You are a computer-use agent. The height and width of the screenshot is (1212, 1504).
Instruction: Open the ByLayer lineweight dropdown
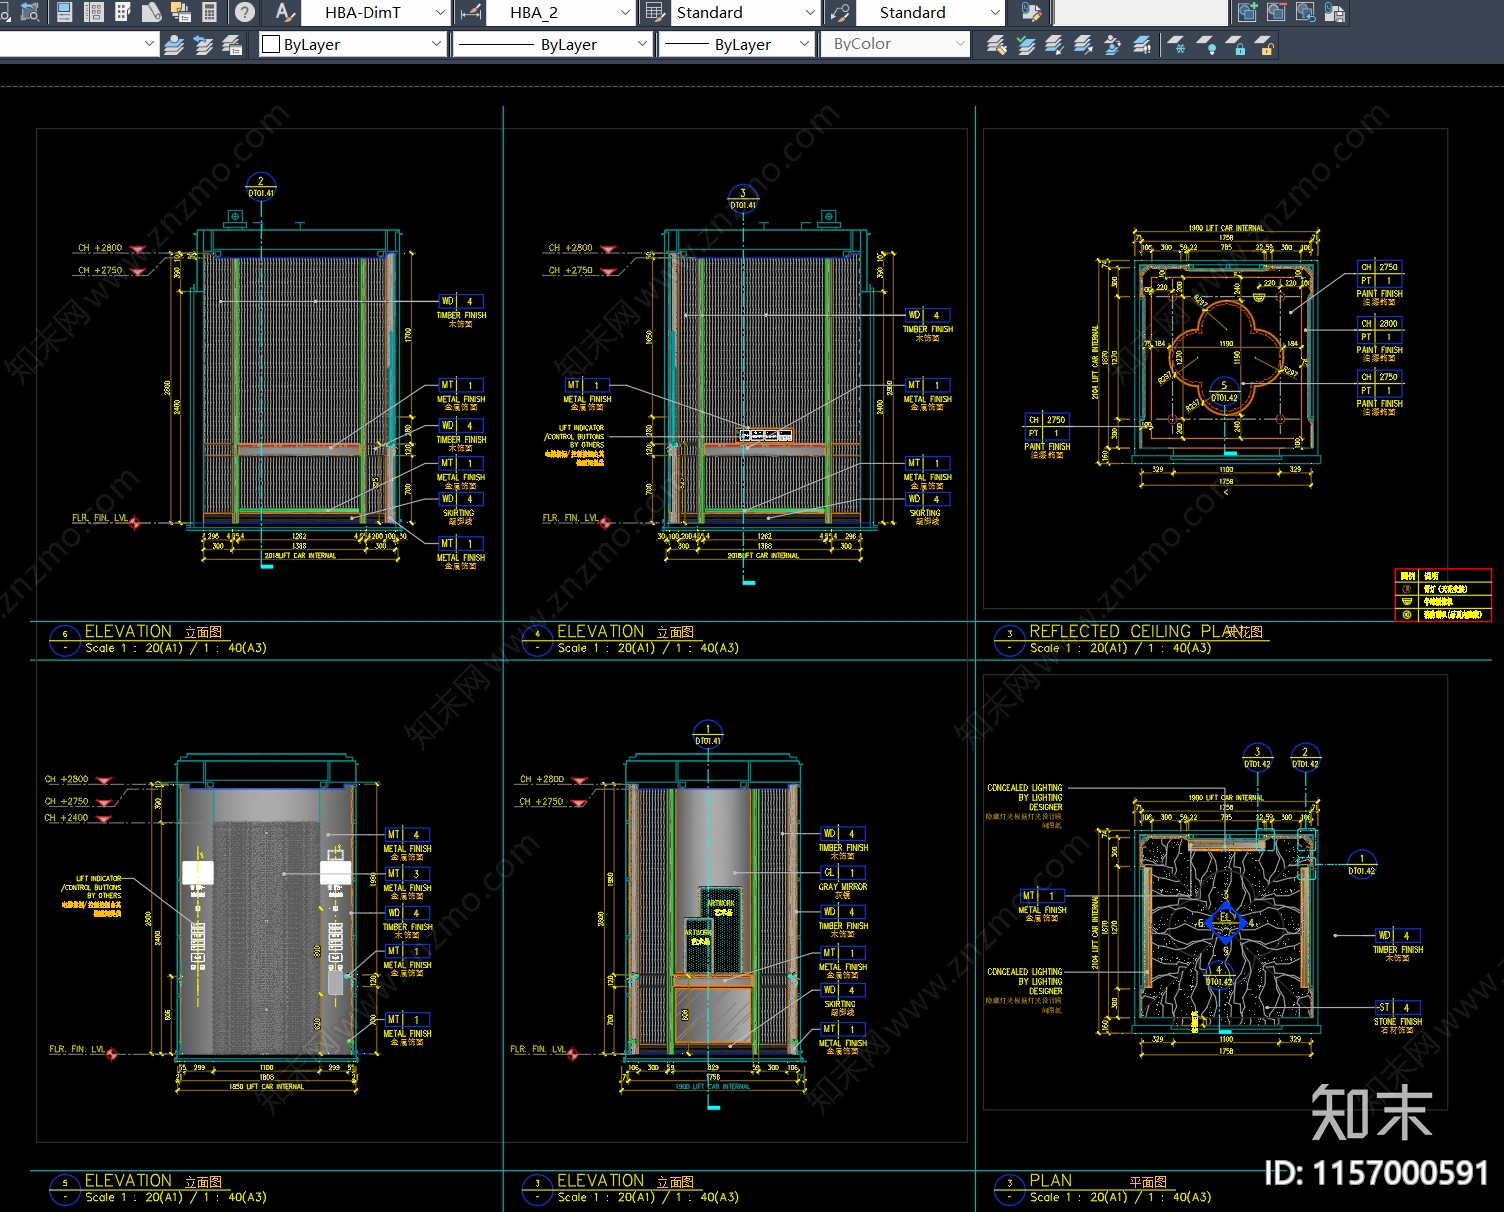pyautogui.click(x=804, y=44)
